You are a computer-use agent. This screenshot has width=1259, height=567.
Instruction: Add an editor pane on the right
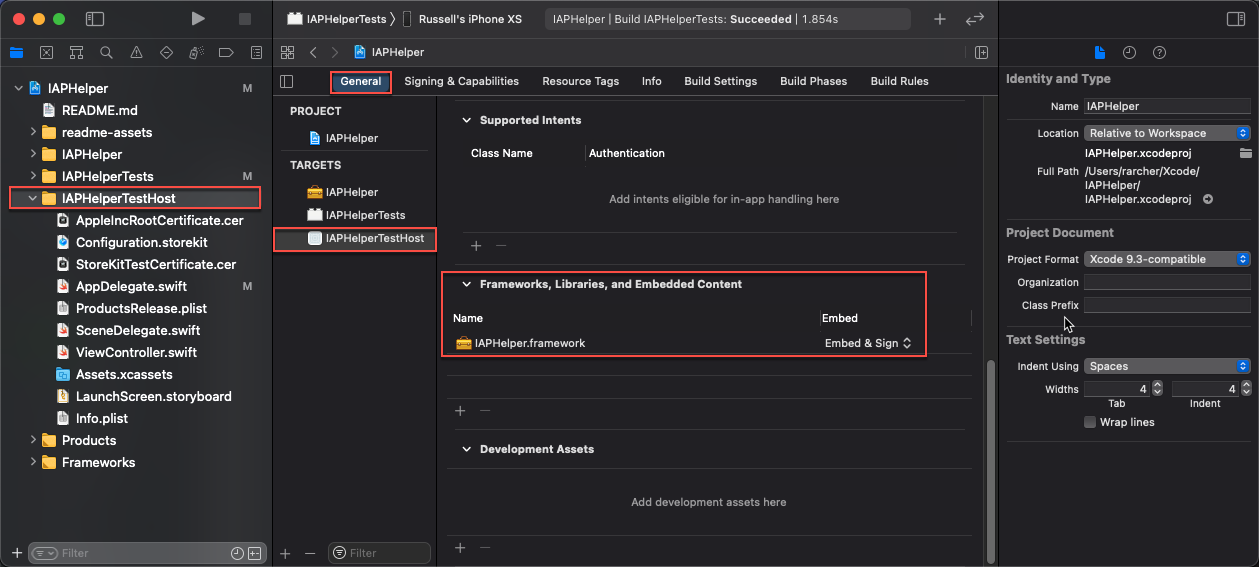click(x=982, y=52)
